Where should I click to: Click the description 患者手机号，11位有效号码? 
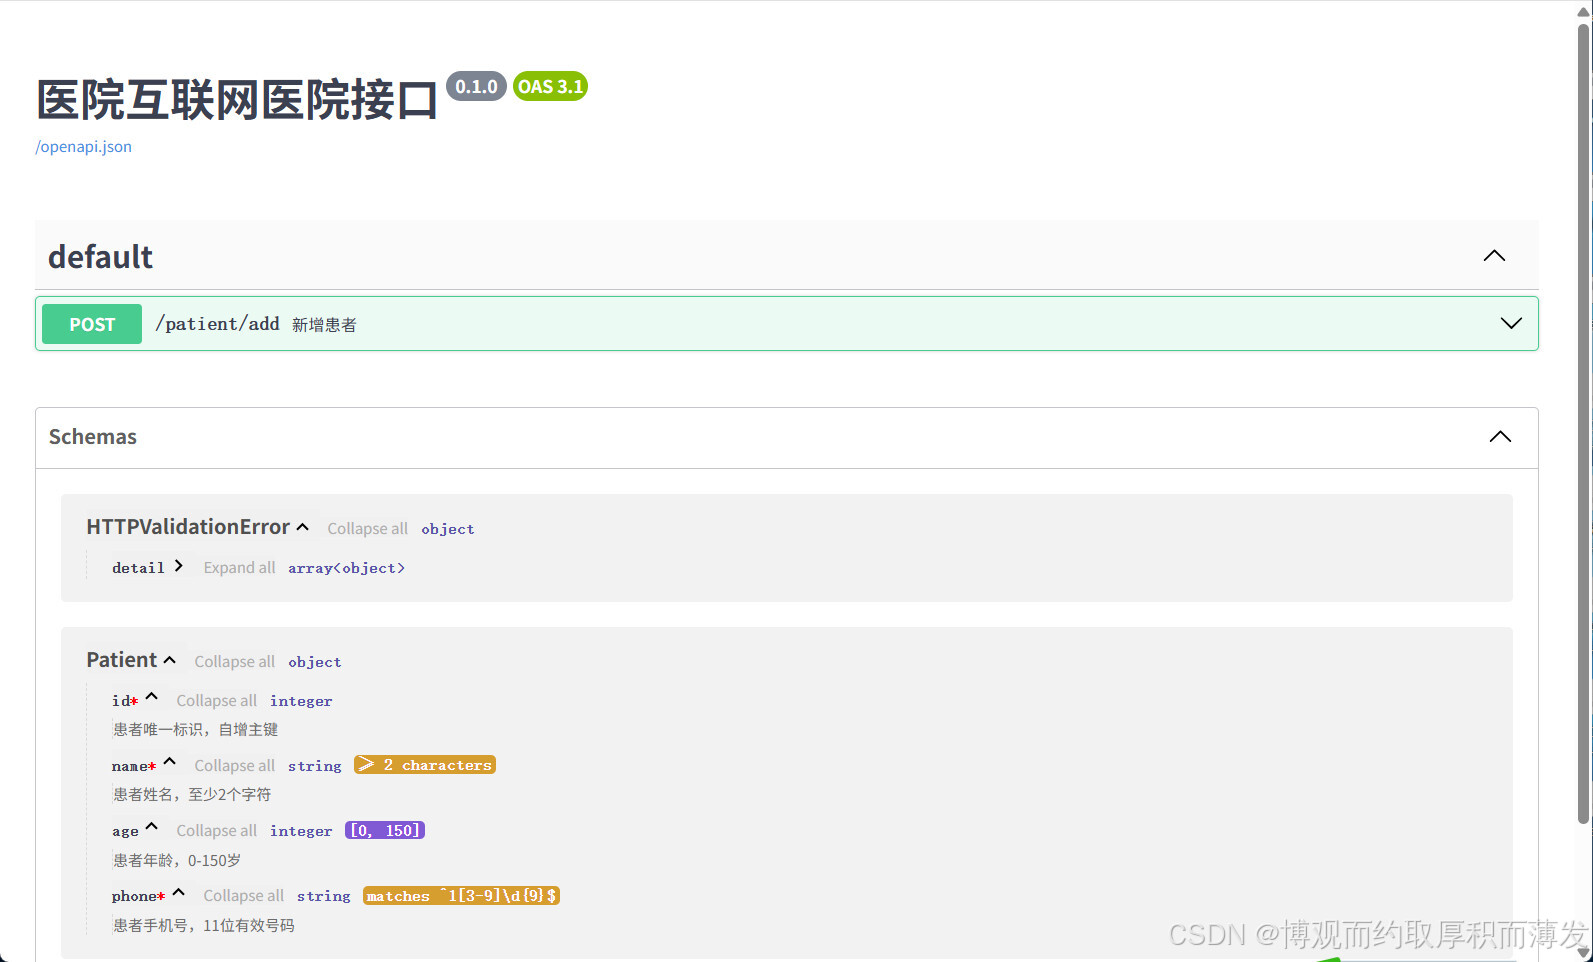(204, 926)
